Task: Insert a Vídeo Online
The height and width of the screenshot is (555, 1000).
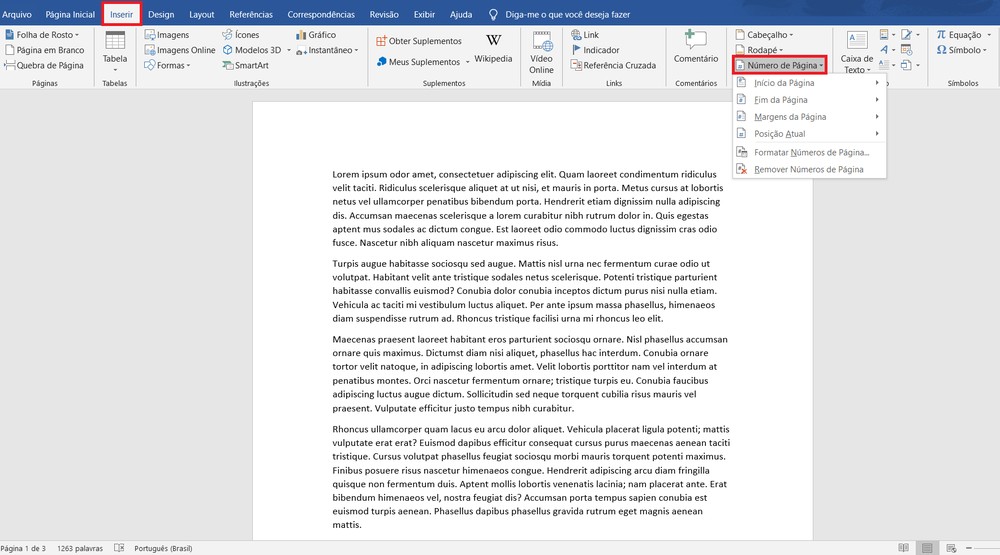Action: tap(541, 52)
